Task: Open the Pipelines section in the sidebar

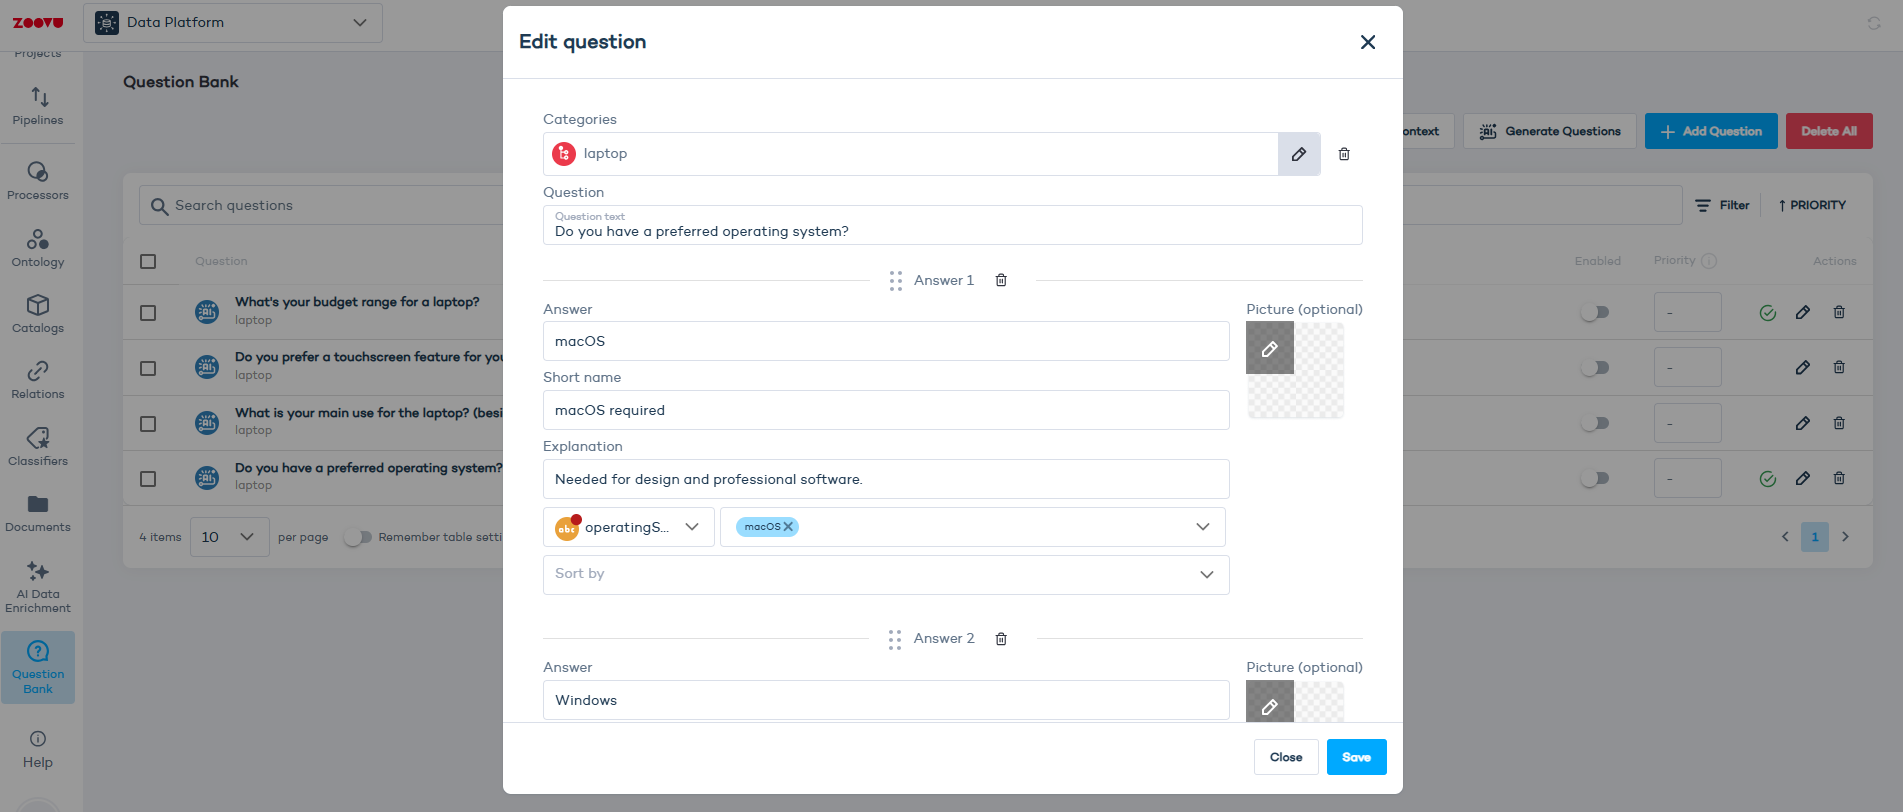Action: (x=37, y=105)
